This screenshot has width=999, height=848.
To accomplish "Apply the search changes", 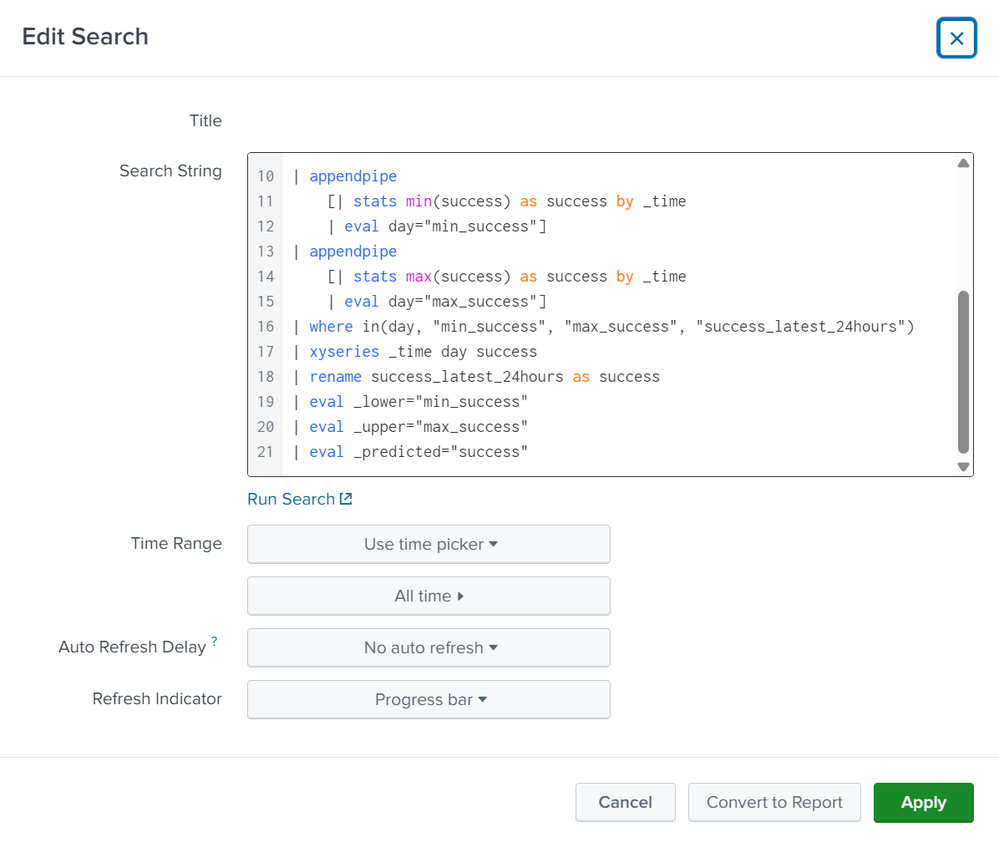I will coord(922,801).
